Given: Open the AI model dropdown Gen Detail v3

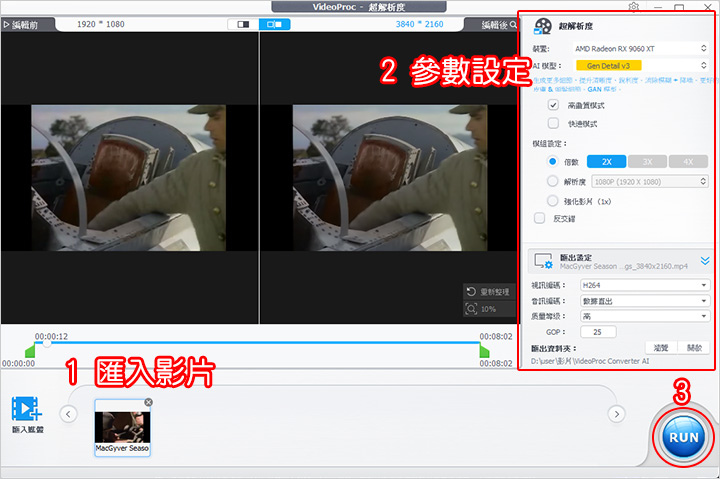Looking at the screenshot, I should pyautogui.click(x=640, y=66).
